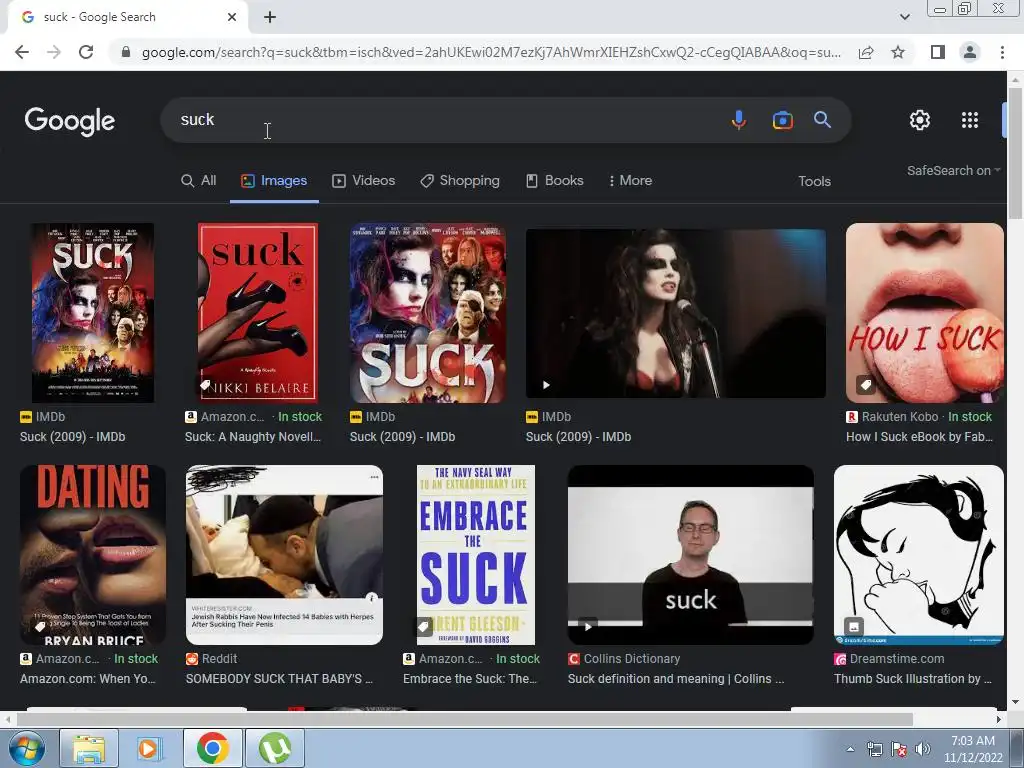The height and width of the screenshot is (768, 1024).
Task: Open the How I Suck eBook image
Action: (924, 313)
